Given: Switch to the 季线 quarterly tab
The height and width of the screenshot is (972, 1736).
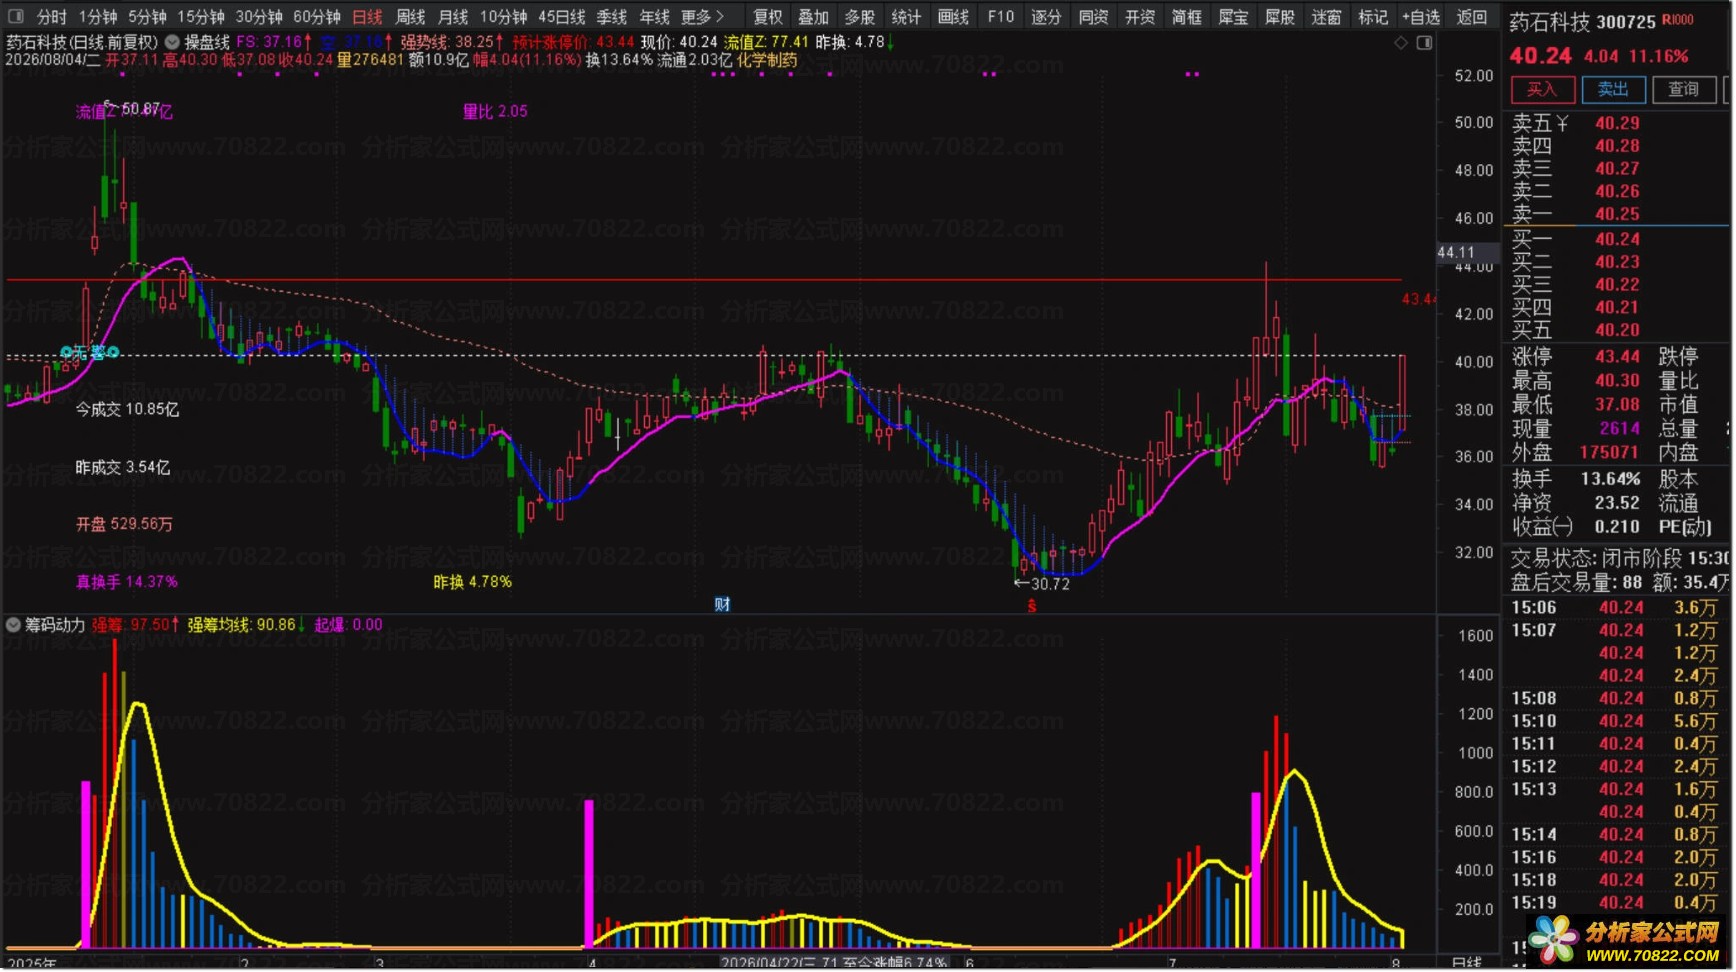Looking at the screenshot, I should pos(611,17).
